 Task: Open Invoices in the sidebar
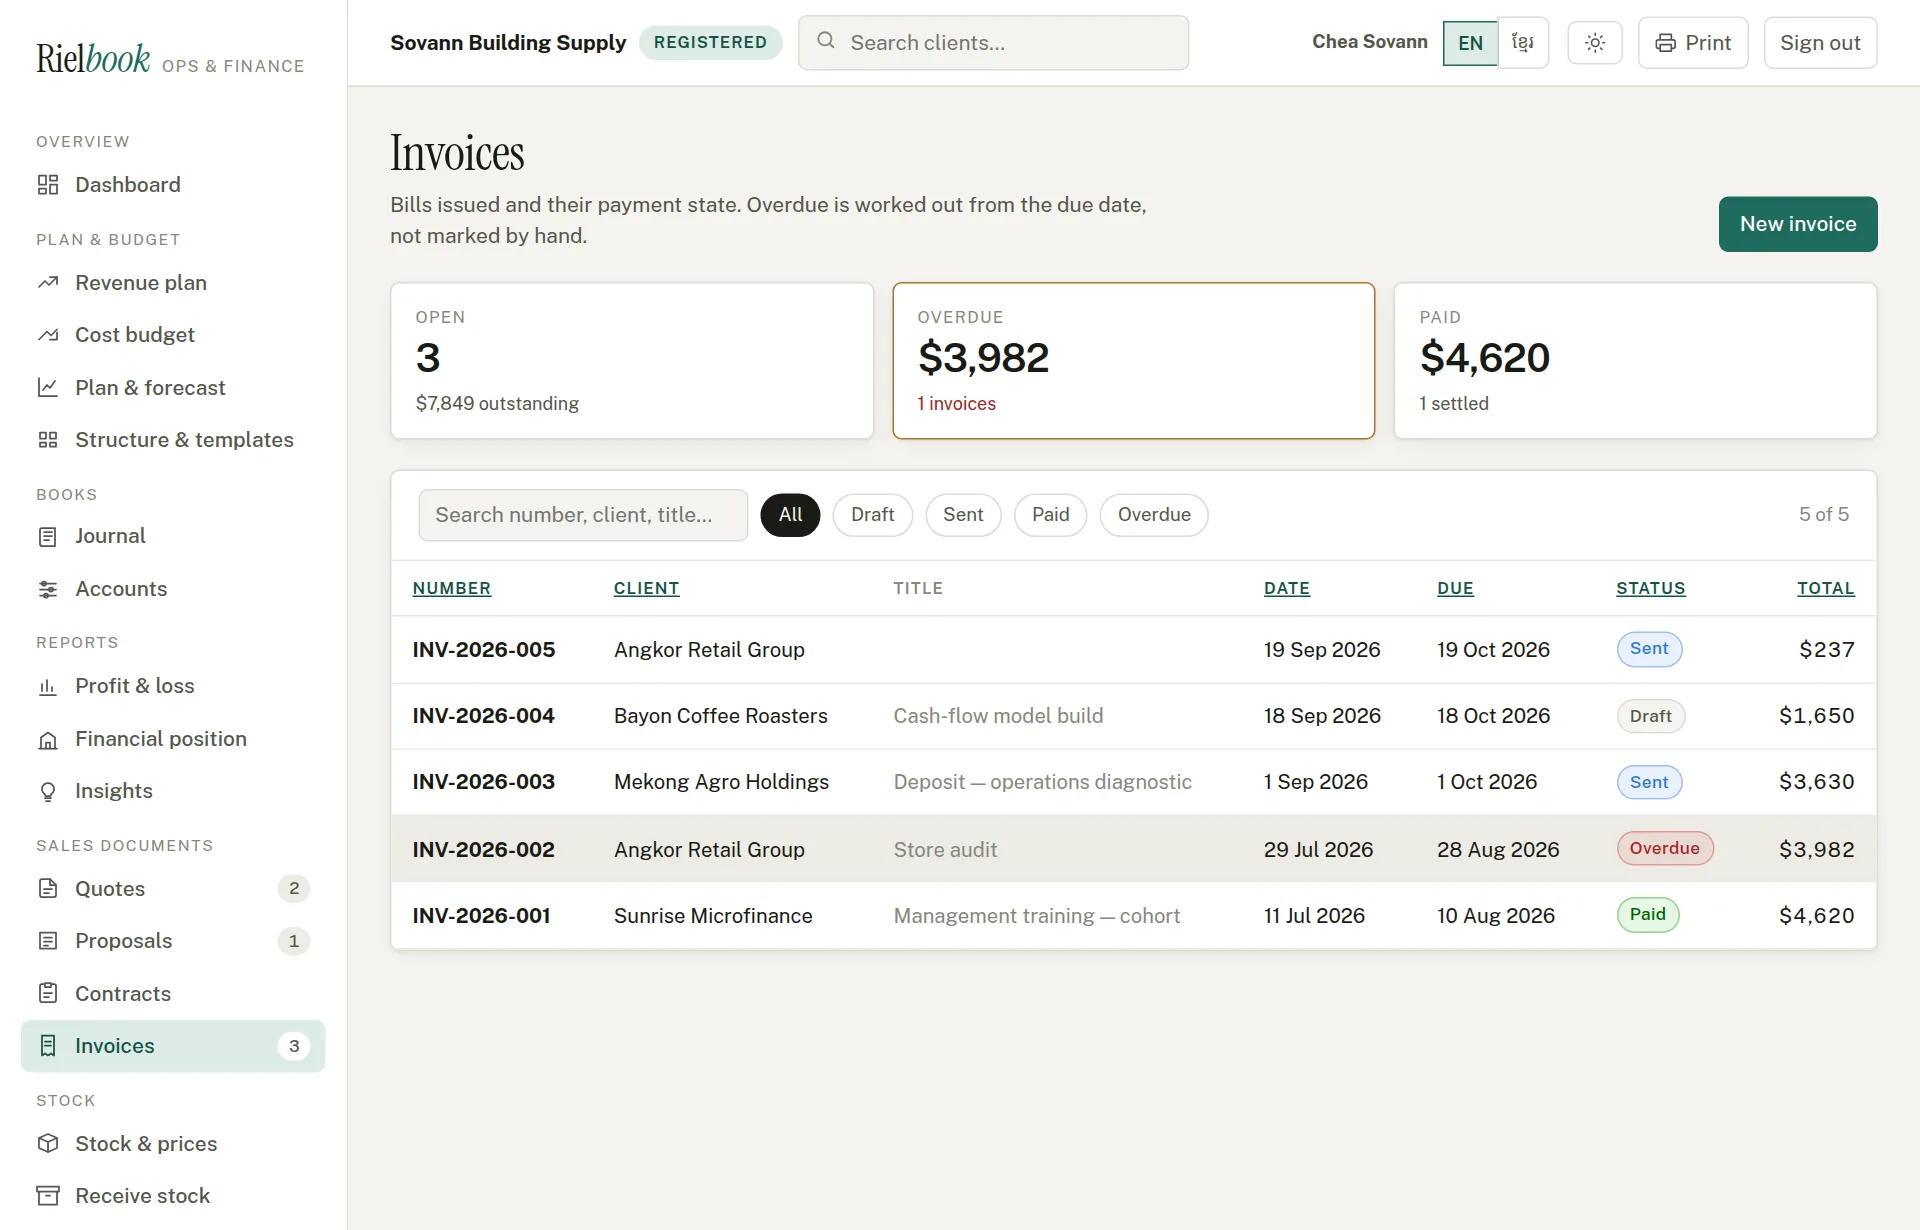173,1046
